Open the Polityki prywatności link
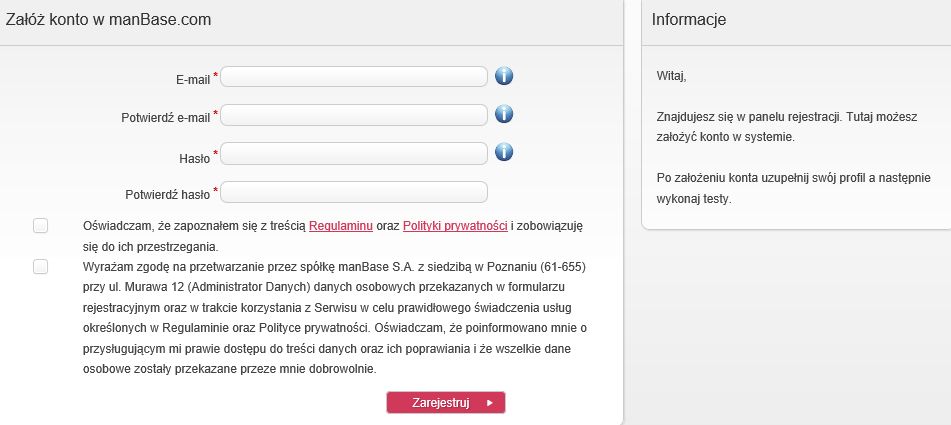Screen dimensions: 951x425 pyautogui.click(x=455, y=226)
